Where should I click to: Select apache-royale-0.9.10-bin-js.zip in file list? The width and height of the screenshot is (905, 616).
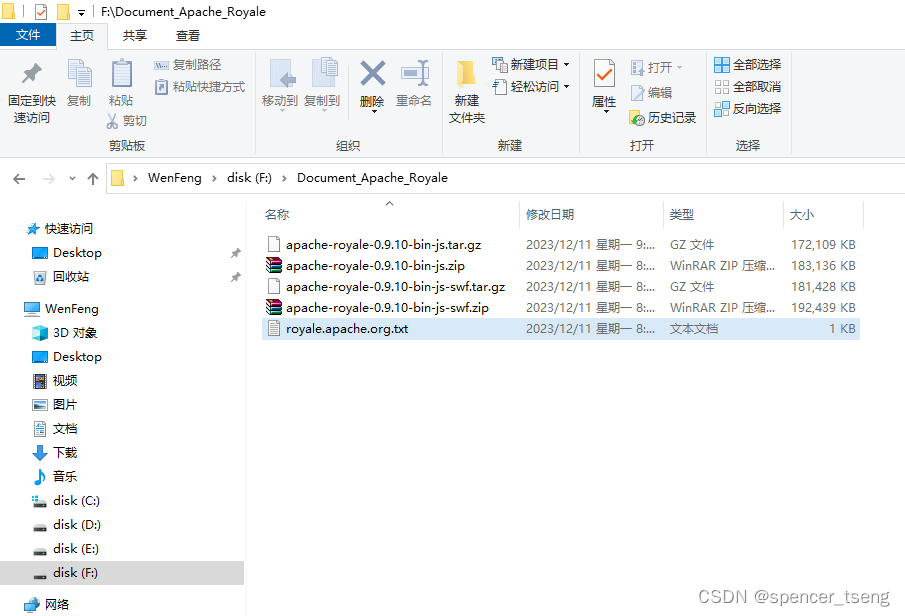point(366,265)
